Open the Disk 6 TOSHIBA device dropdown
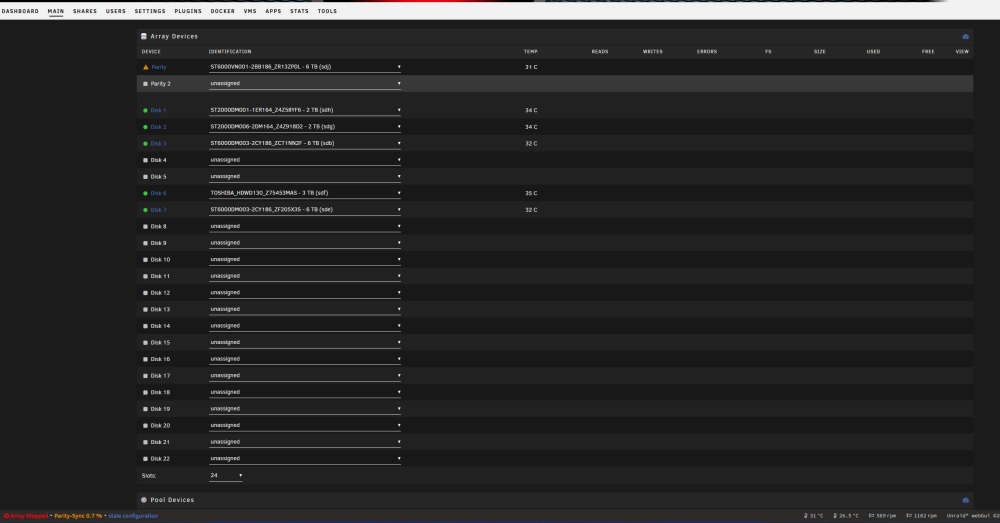This screenshot has width=1000, height=523. [x=305, y=193]
